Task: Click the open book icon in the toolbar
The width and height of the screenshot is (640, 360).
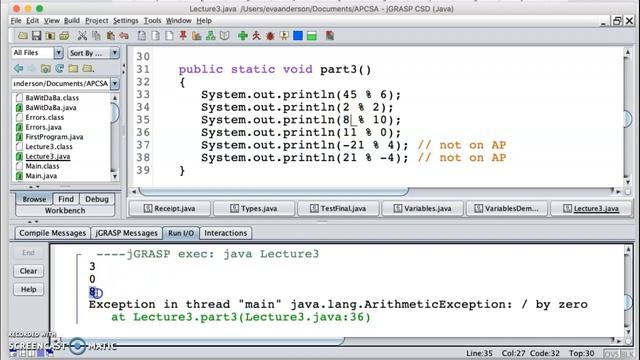Action: click(x=224, y=36)
